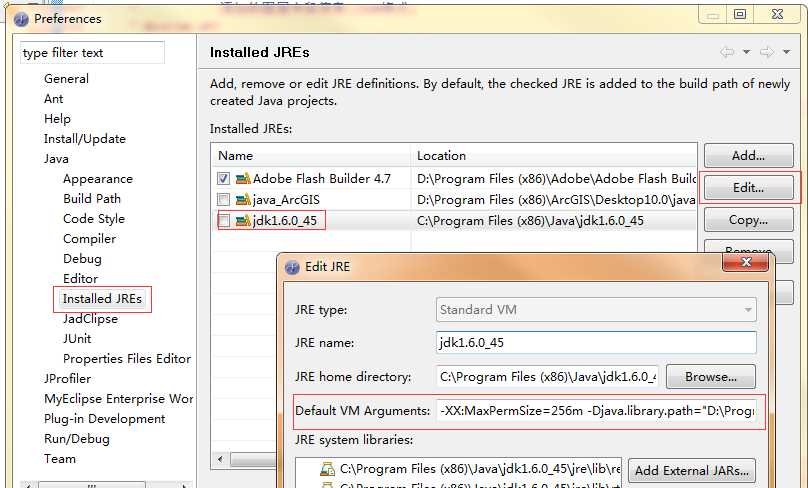Image resolution: width=808 pixels, height=488 pixels.
Task: Open Appearance under Java
Action: pos(98,179)
